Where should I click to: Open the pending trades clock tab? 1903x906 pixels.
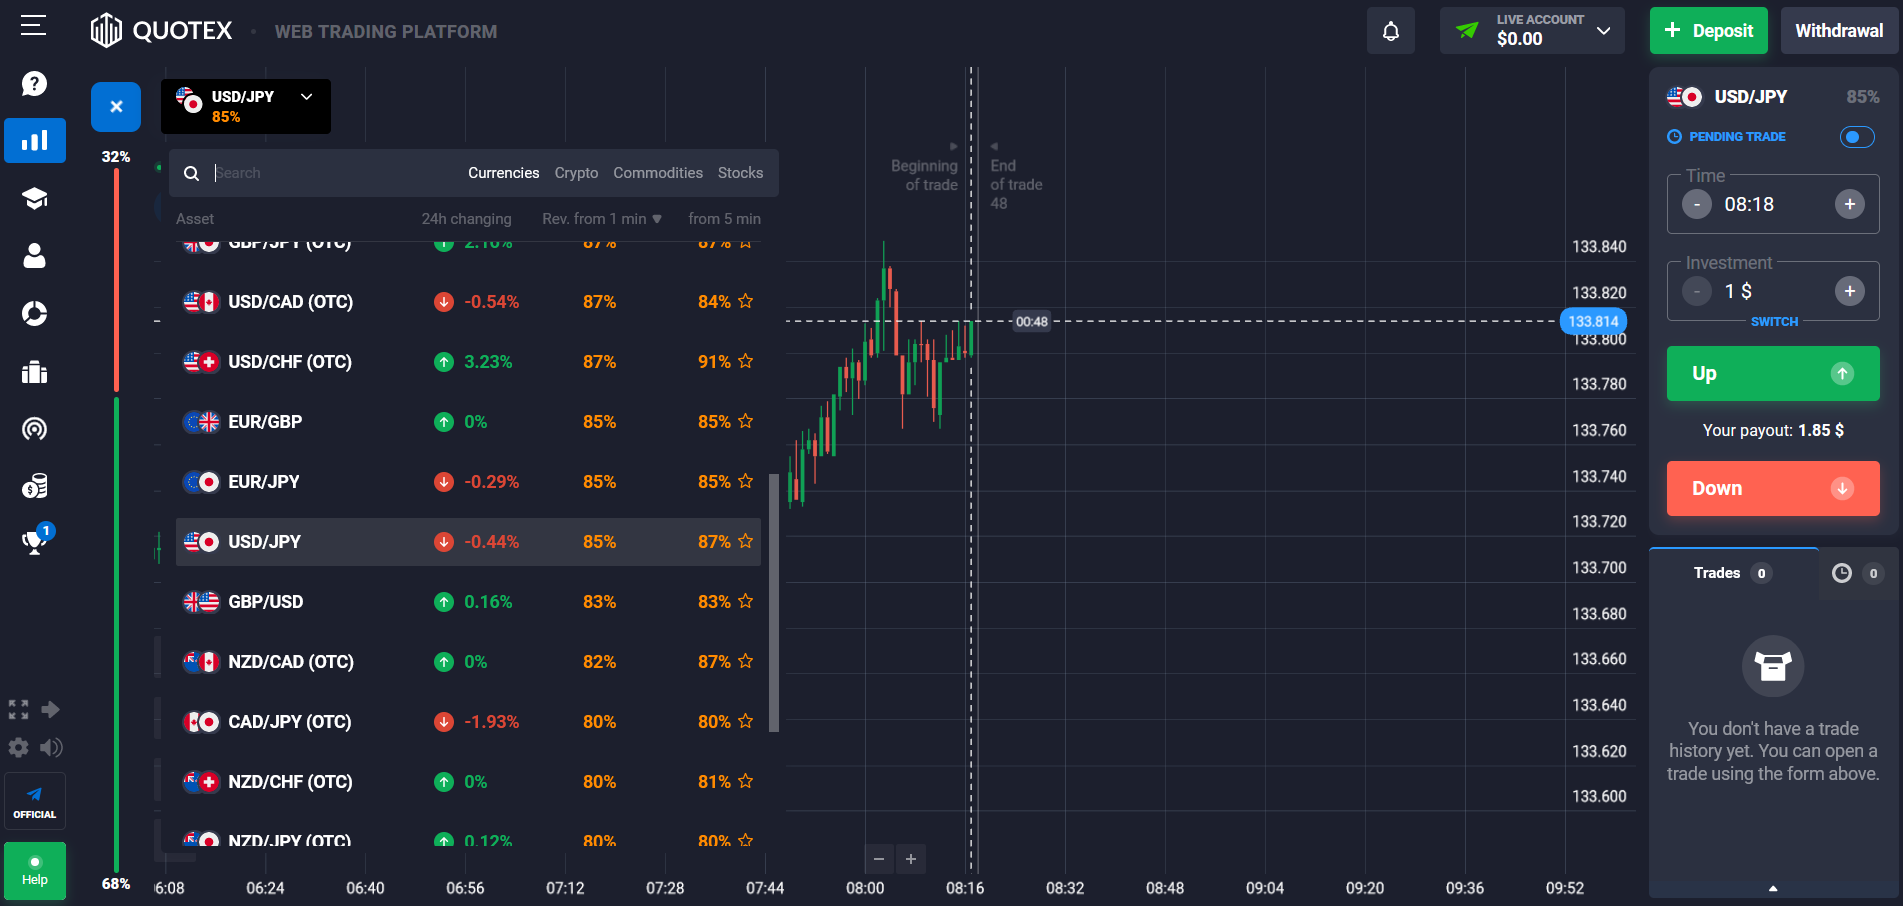point(1857,573)
